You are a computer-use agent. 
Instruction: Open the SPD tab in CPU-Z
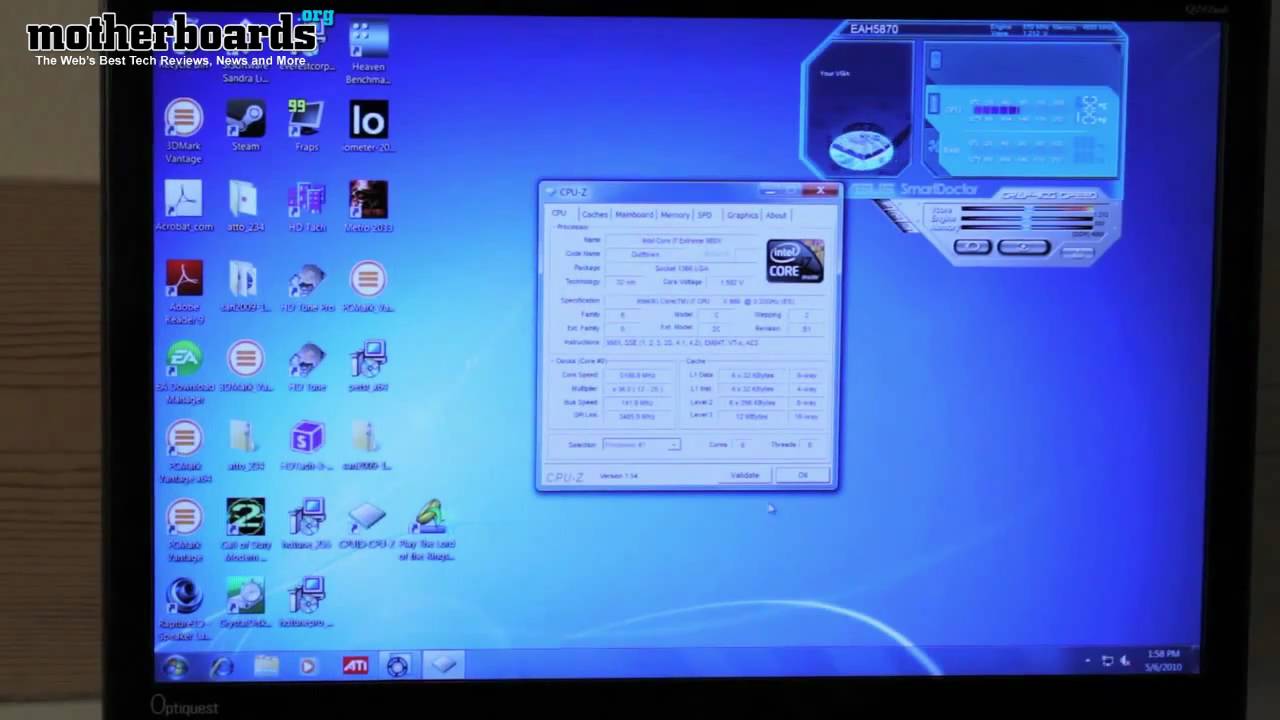(x=705, y=214)
